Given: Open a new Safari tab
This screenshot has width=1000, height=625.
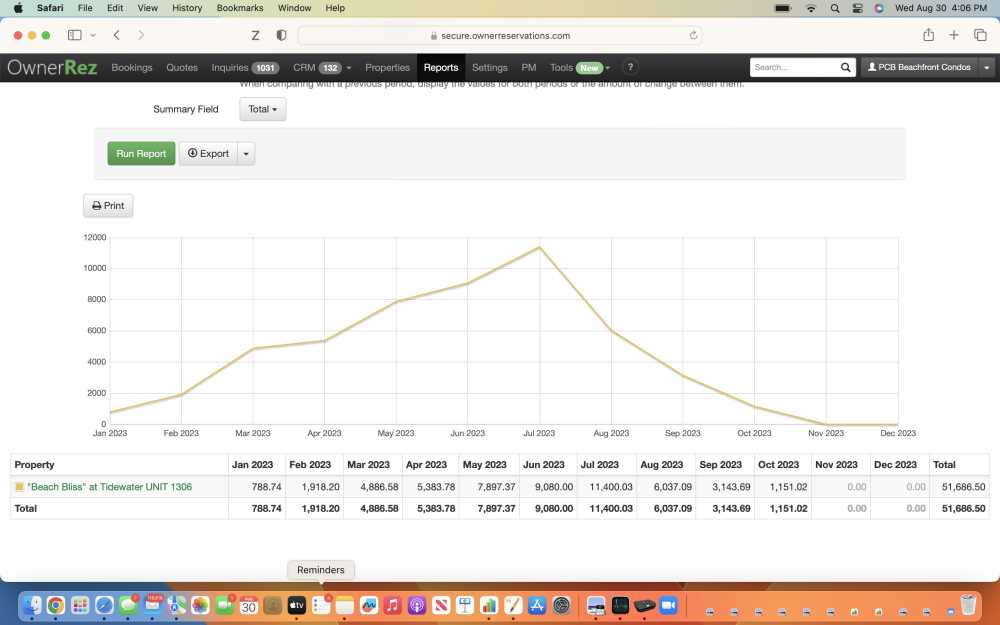Looking at the screenshot, I should click(954, 35).
